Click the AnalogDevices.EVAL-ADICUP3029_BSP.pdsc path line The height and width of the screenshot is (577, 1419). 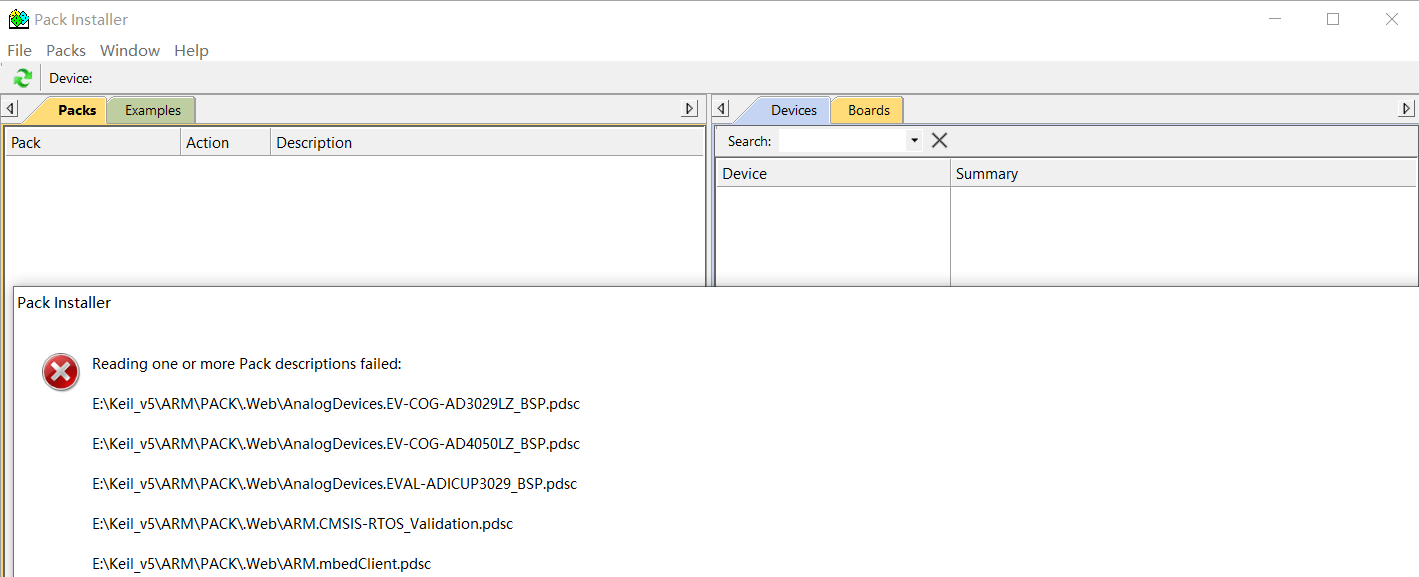click(334, 484)
